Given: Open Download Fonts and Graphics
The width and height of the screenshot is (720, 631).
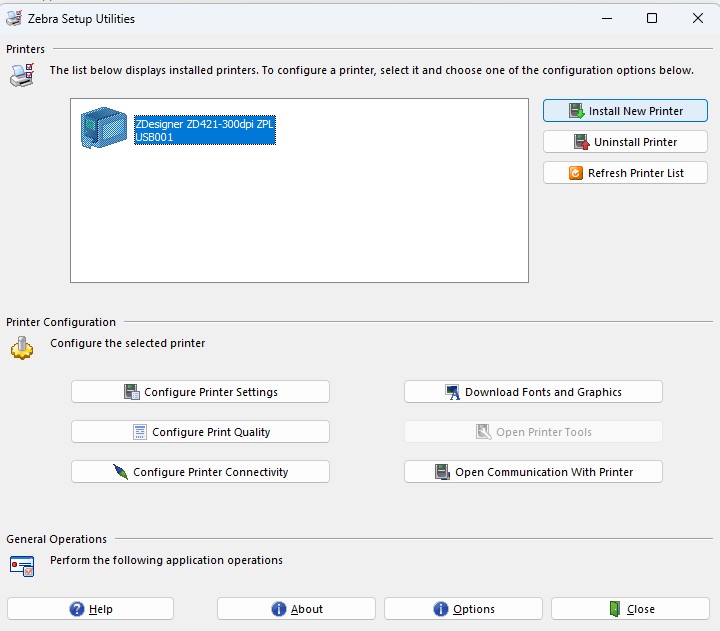Looking at the screenshot, I should coord(533,392).
